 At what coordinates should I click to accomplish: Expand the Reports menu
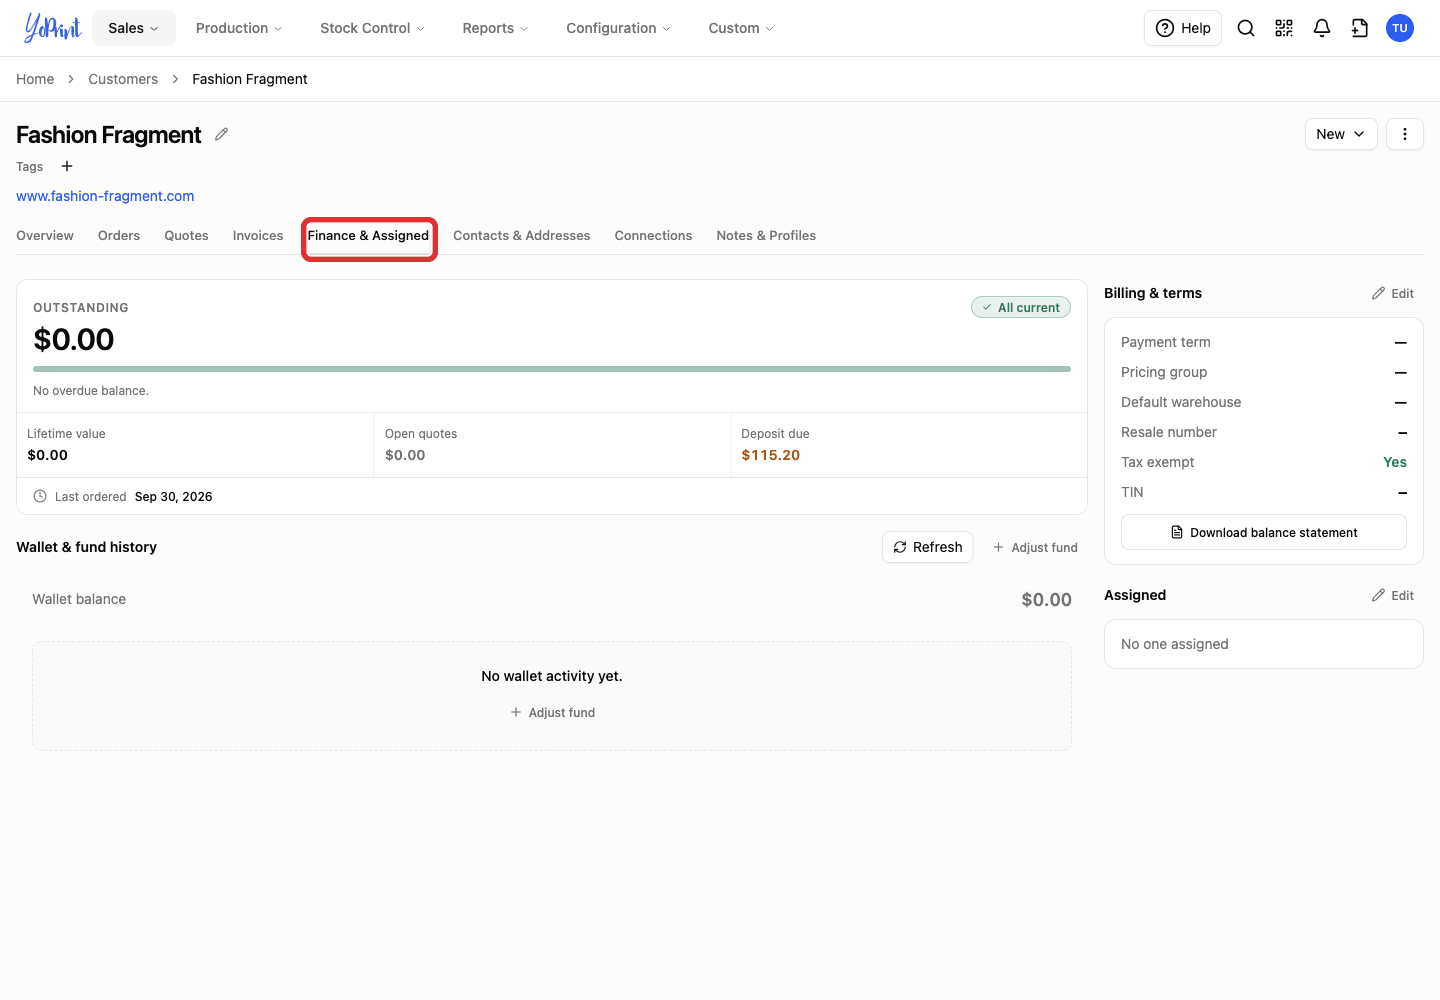(495, 28)
